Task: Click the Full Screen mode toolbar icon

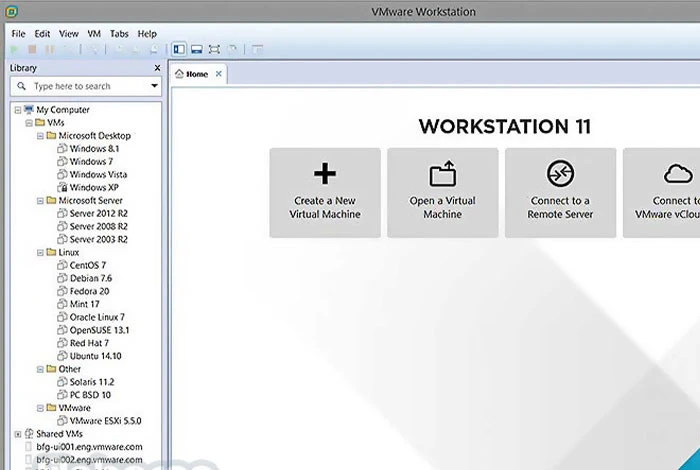Action: (214, 49)
